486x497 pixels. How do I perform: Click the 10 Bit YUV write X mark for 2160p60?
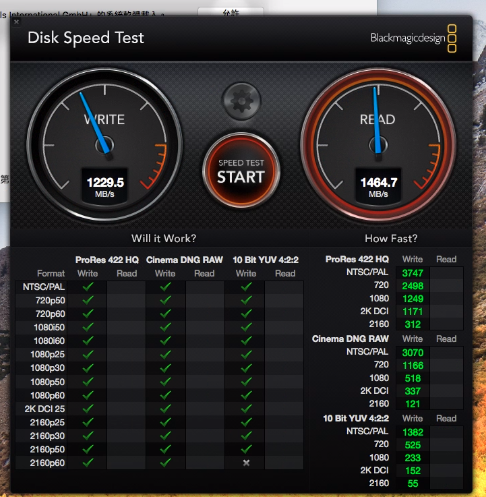pyautogui.click(x=246, y=463)
